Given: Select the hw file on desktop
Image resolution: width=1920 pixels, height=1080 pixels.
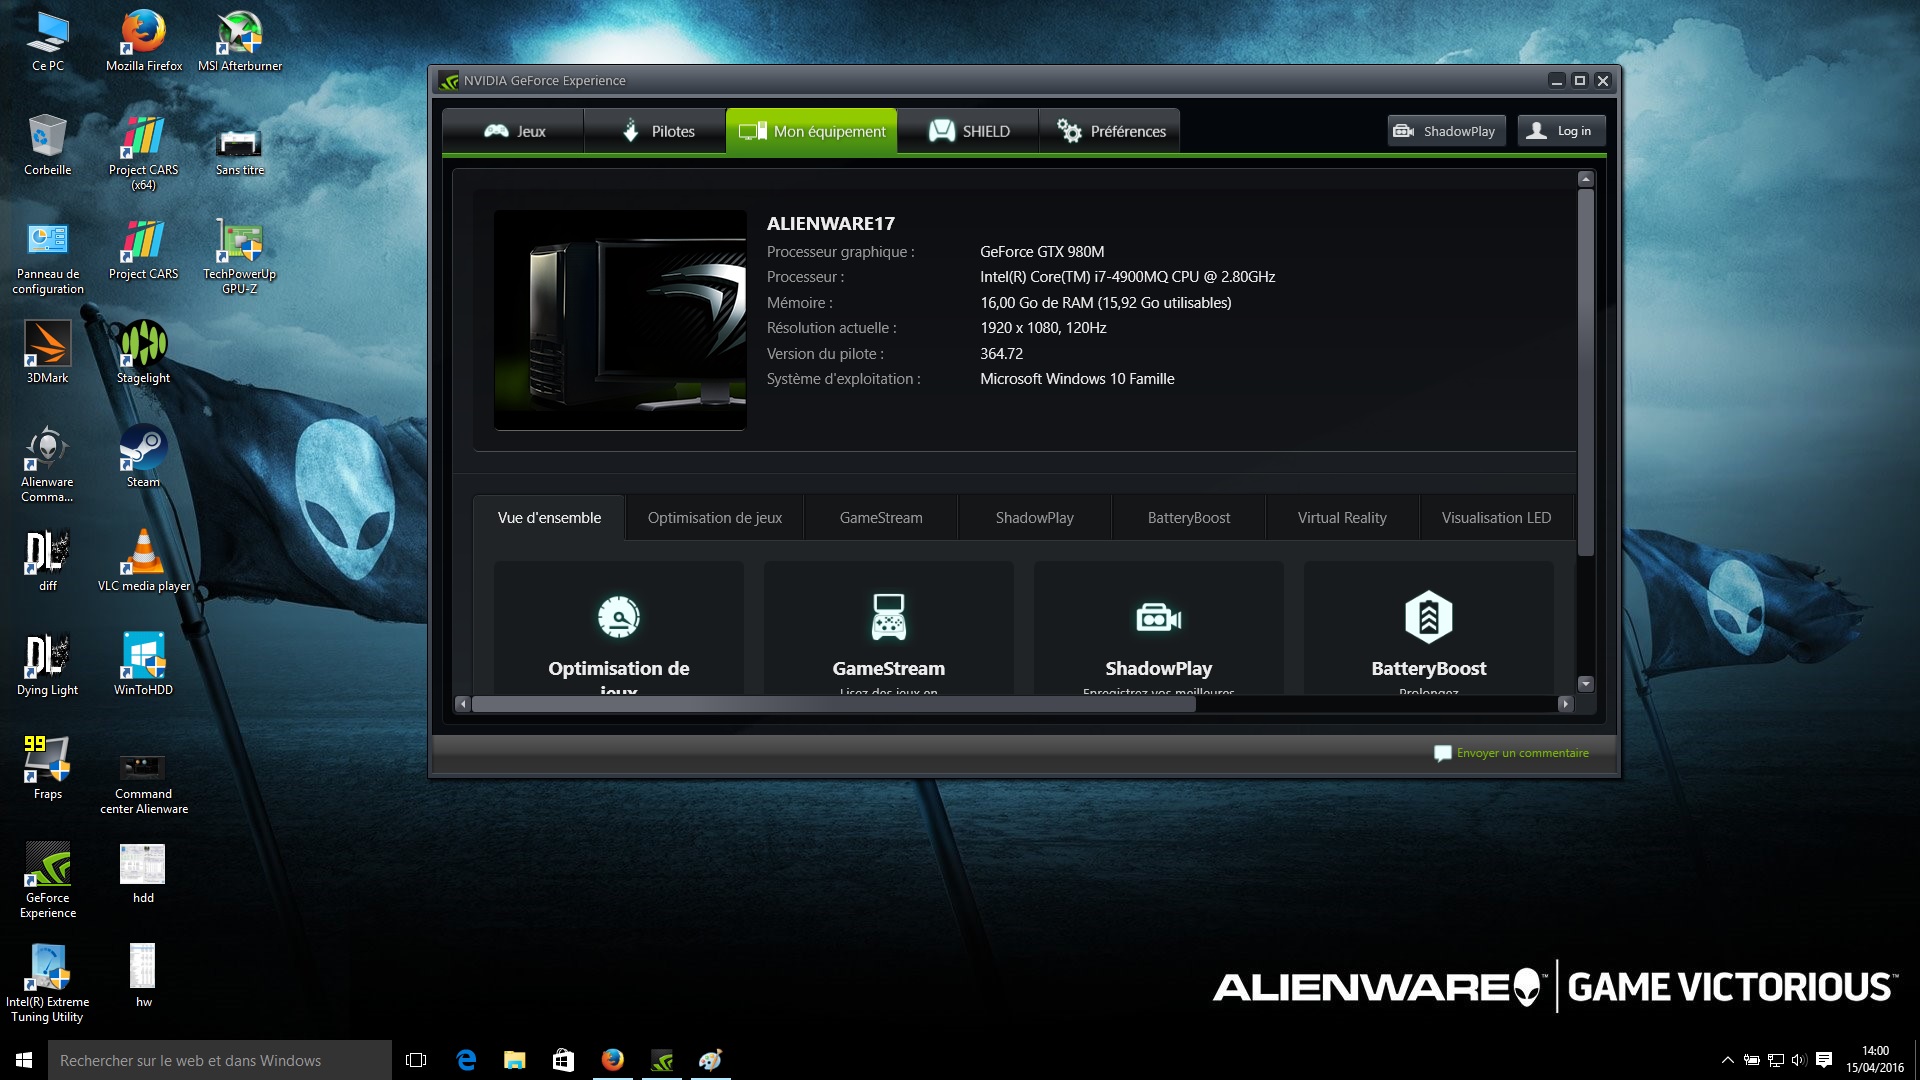Looking at the screenshot, I should click(144, 976).
